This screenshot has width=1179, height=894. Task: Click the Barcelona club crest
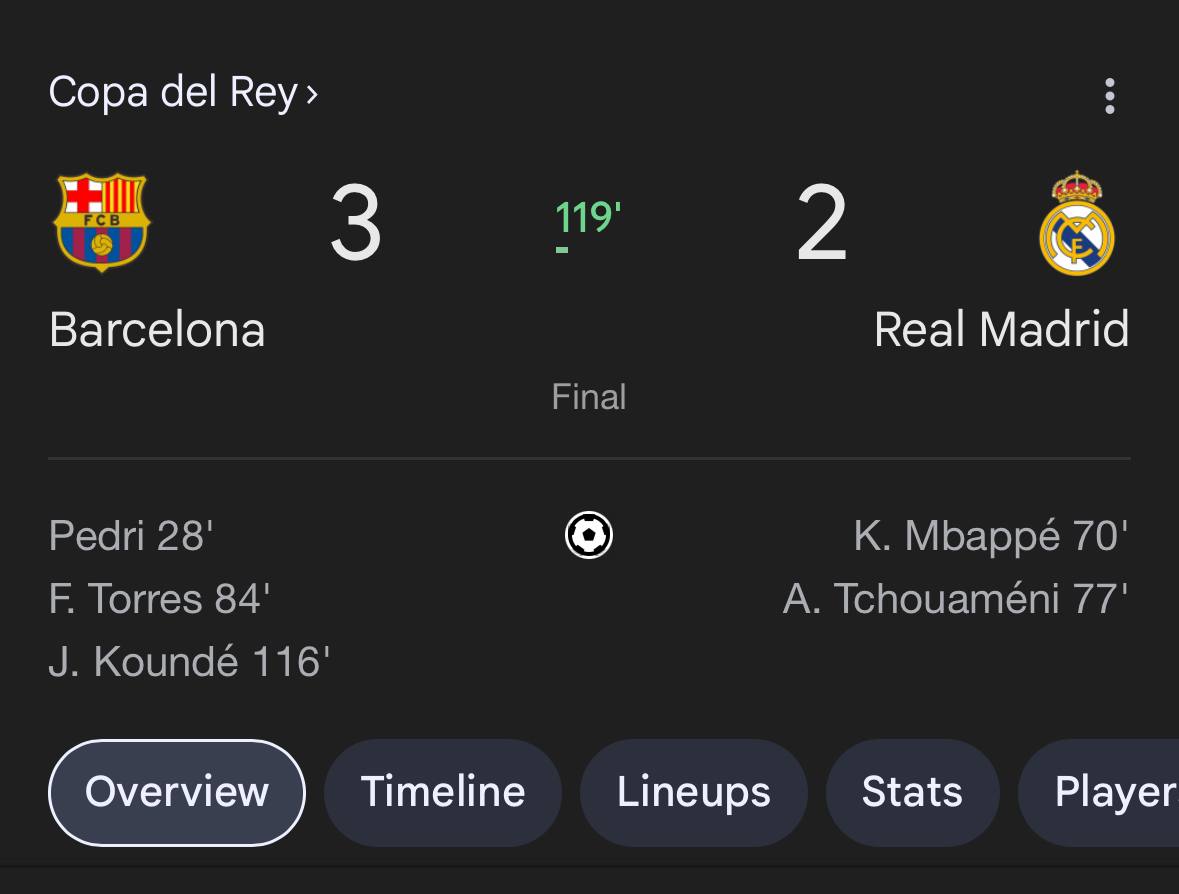click(x=102, y=222)
